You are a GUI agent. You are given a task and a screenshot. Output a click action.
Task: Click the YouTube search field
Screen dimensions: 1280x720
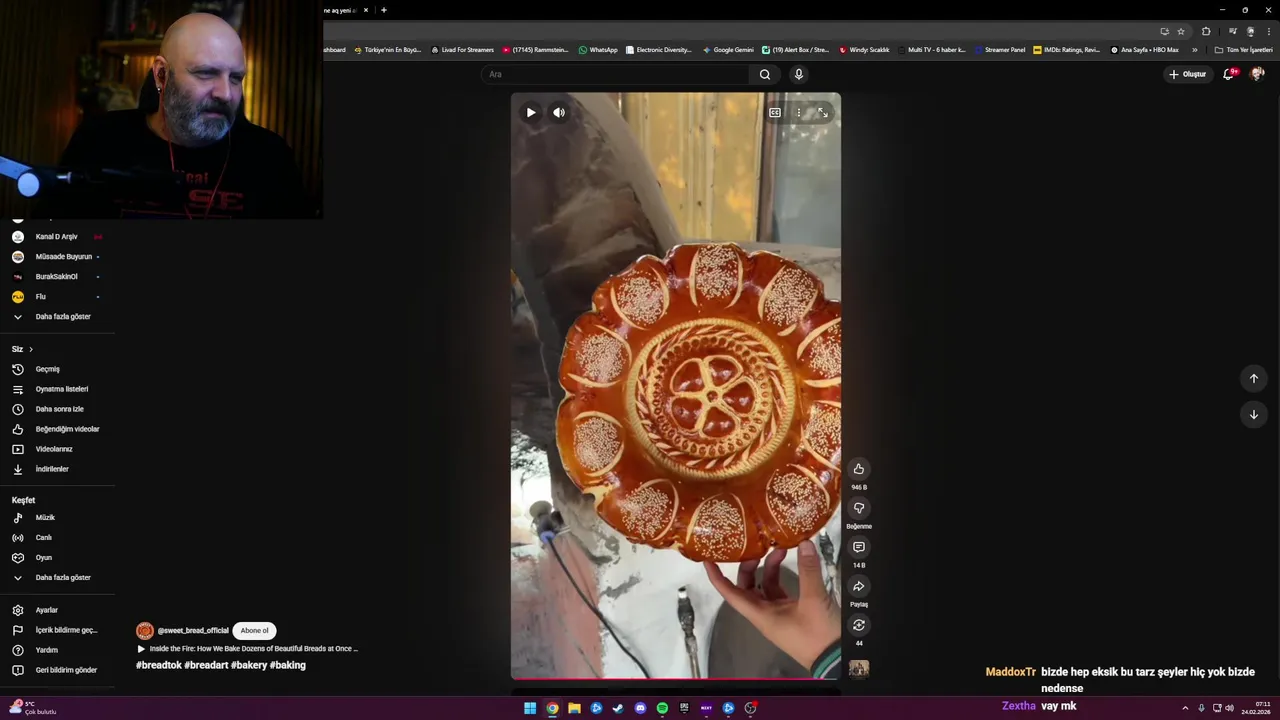pos(615,74)
